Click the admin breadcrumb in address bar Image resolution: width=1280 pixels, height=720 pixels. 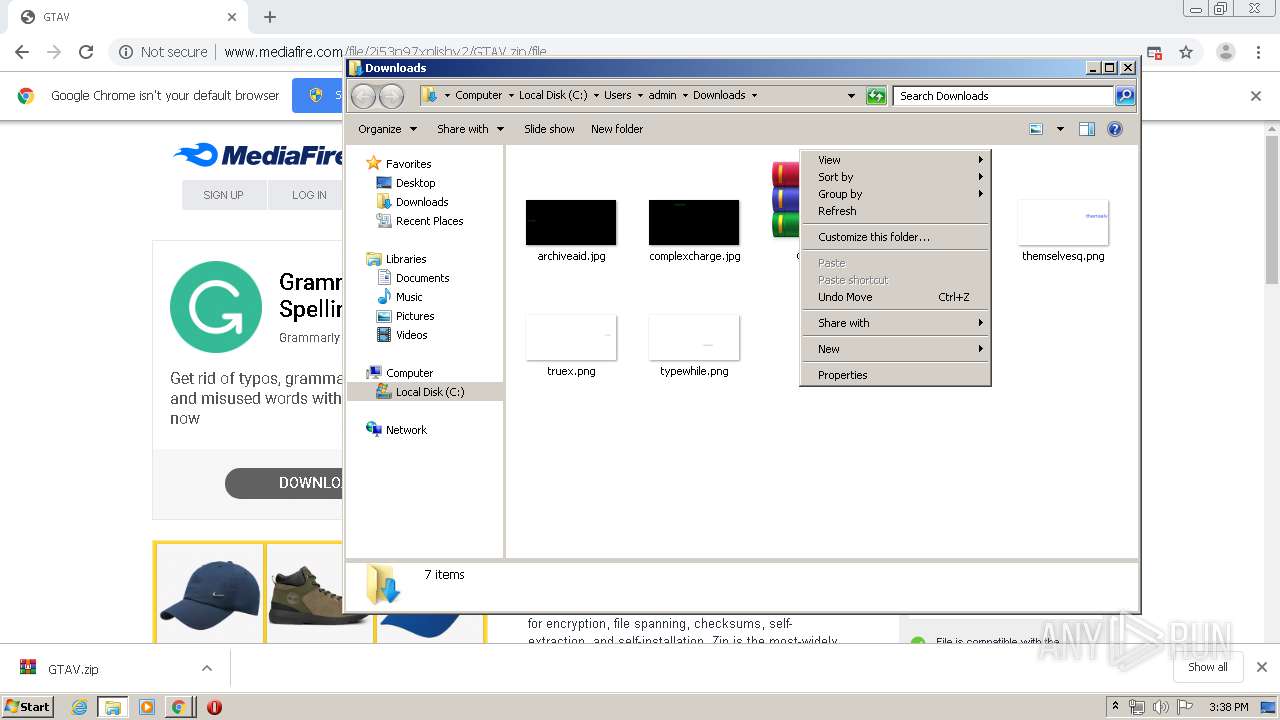[x=662, y=96]
